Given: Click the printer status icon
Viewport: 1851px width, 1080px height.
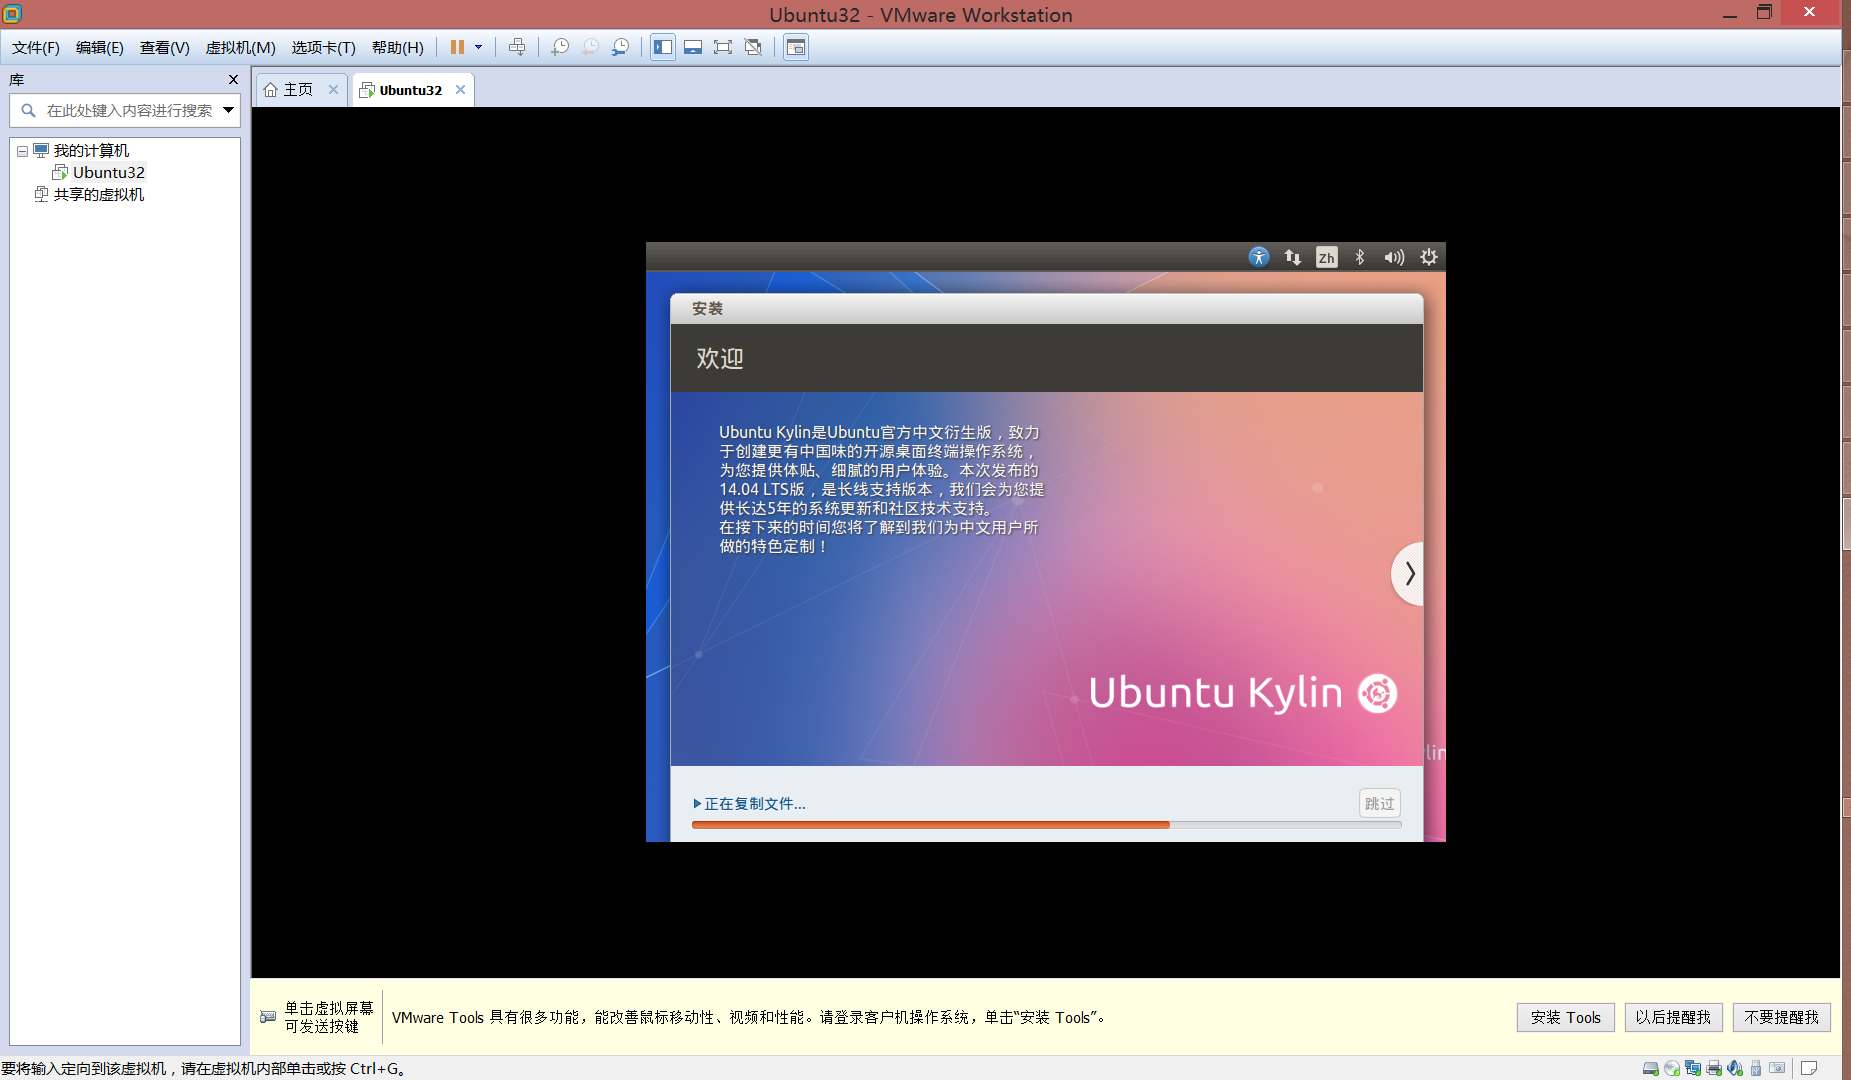Looking at the screenshot, I should click(1713, 1068).
